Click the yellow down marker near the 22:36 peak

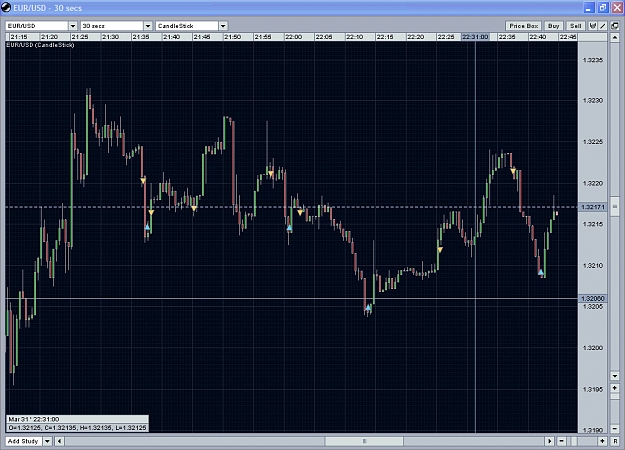[x=513, y=172]
